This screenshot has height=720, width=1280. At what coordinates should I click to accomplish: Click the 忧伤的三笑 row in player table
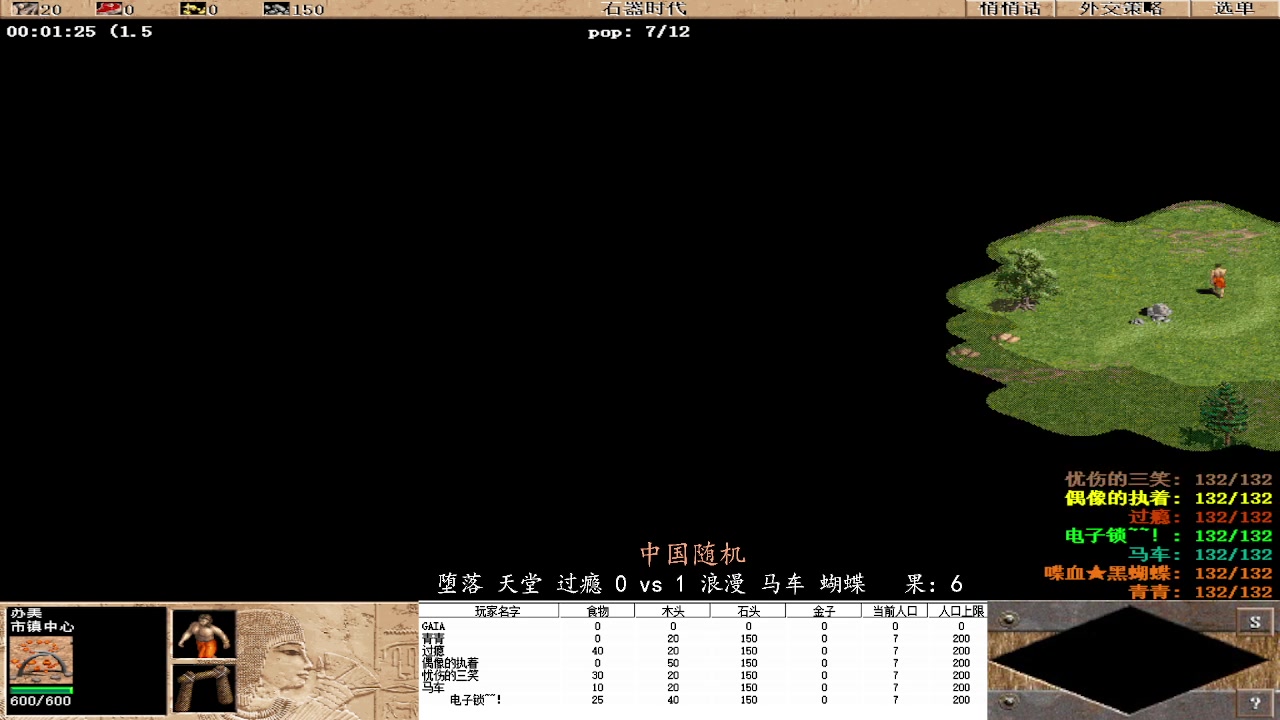click(702, 676)
